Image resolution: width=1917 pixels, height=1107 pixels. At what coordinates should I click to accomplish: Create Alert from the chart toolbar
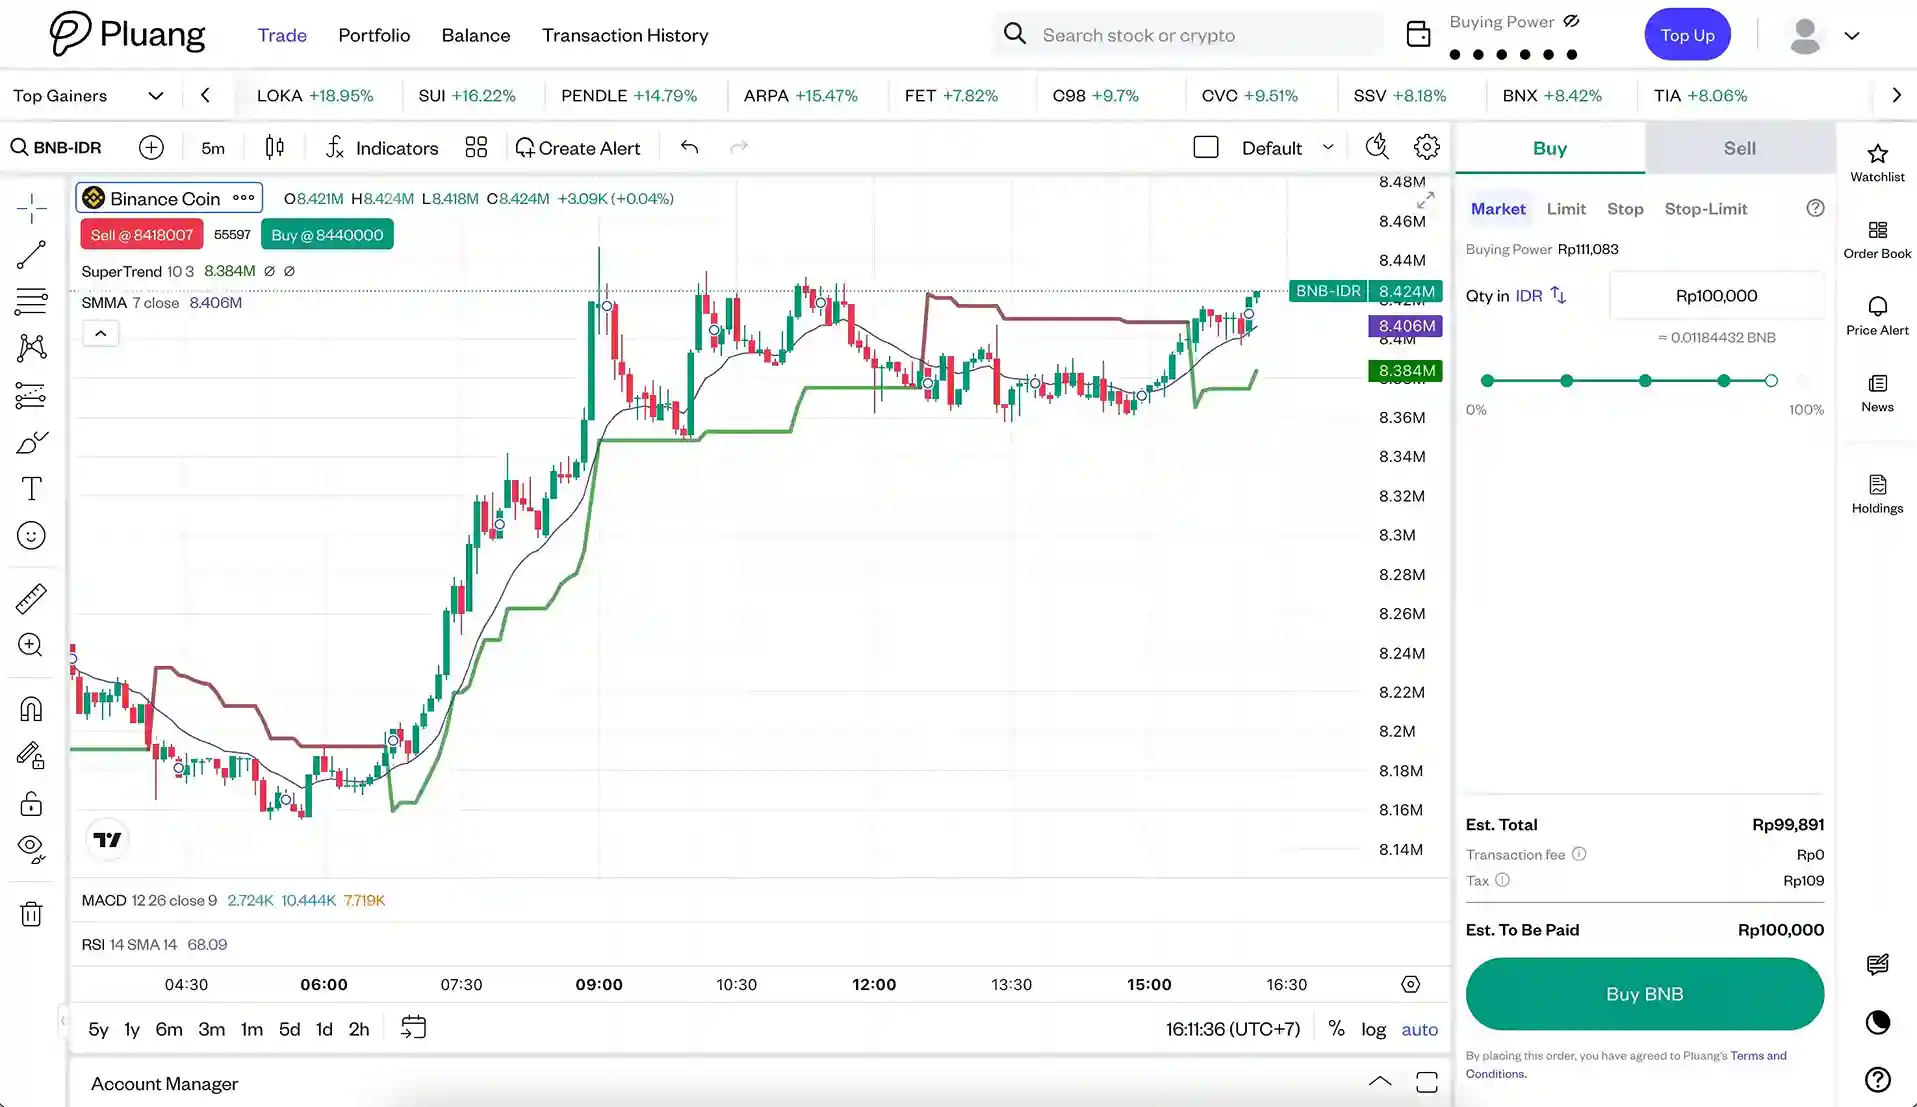click(577, 148)
